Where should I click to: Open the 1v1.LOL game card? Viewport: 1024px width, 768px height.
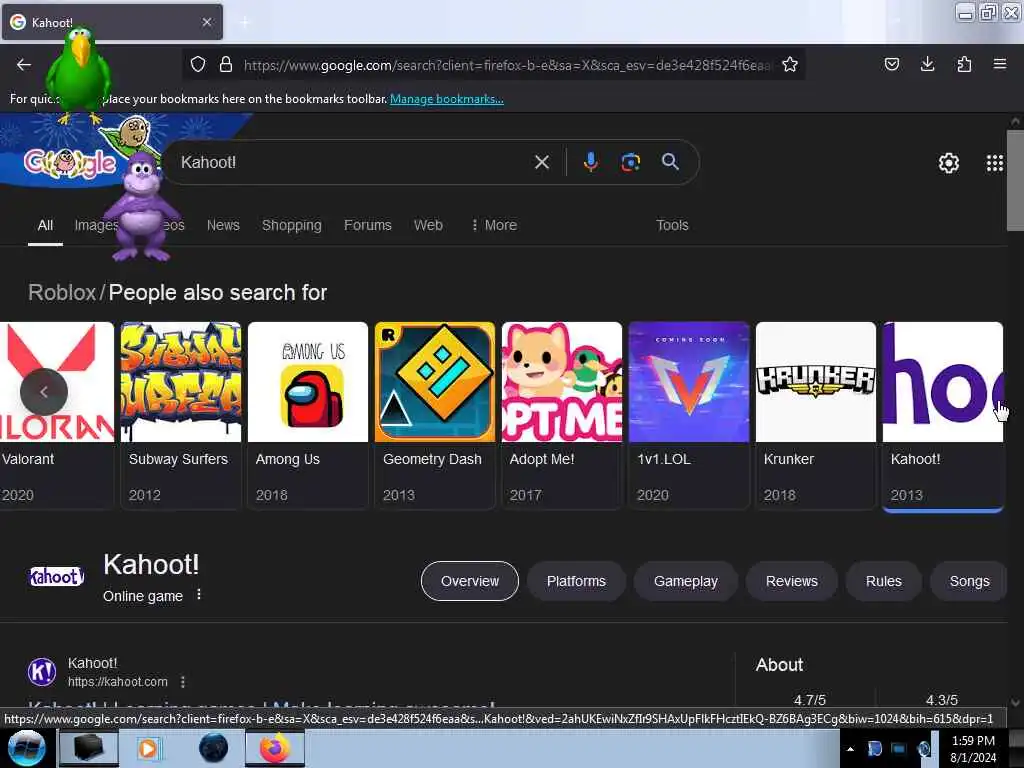(x=689, y=415)
